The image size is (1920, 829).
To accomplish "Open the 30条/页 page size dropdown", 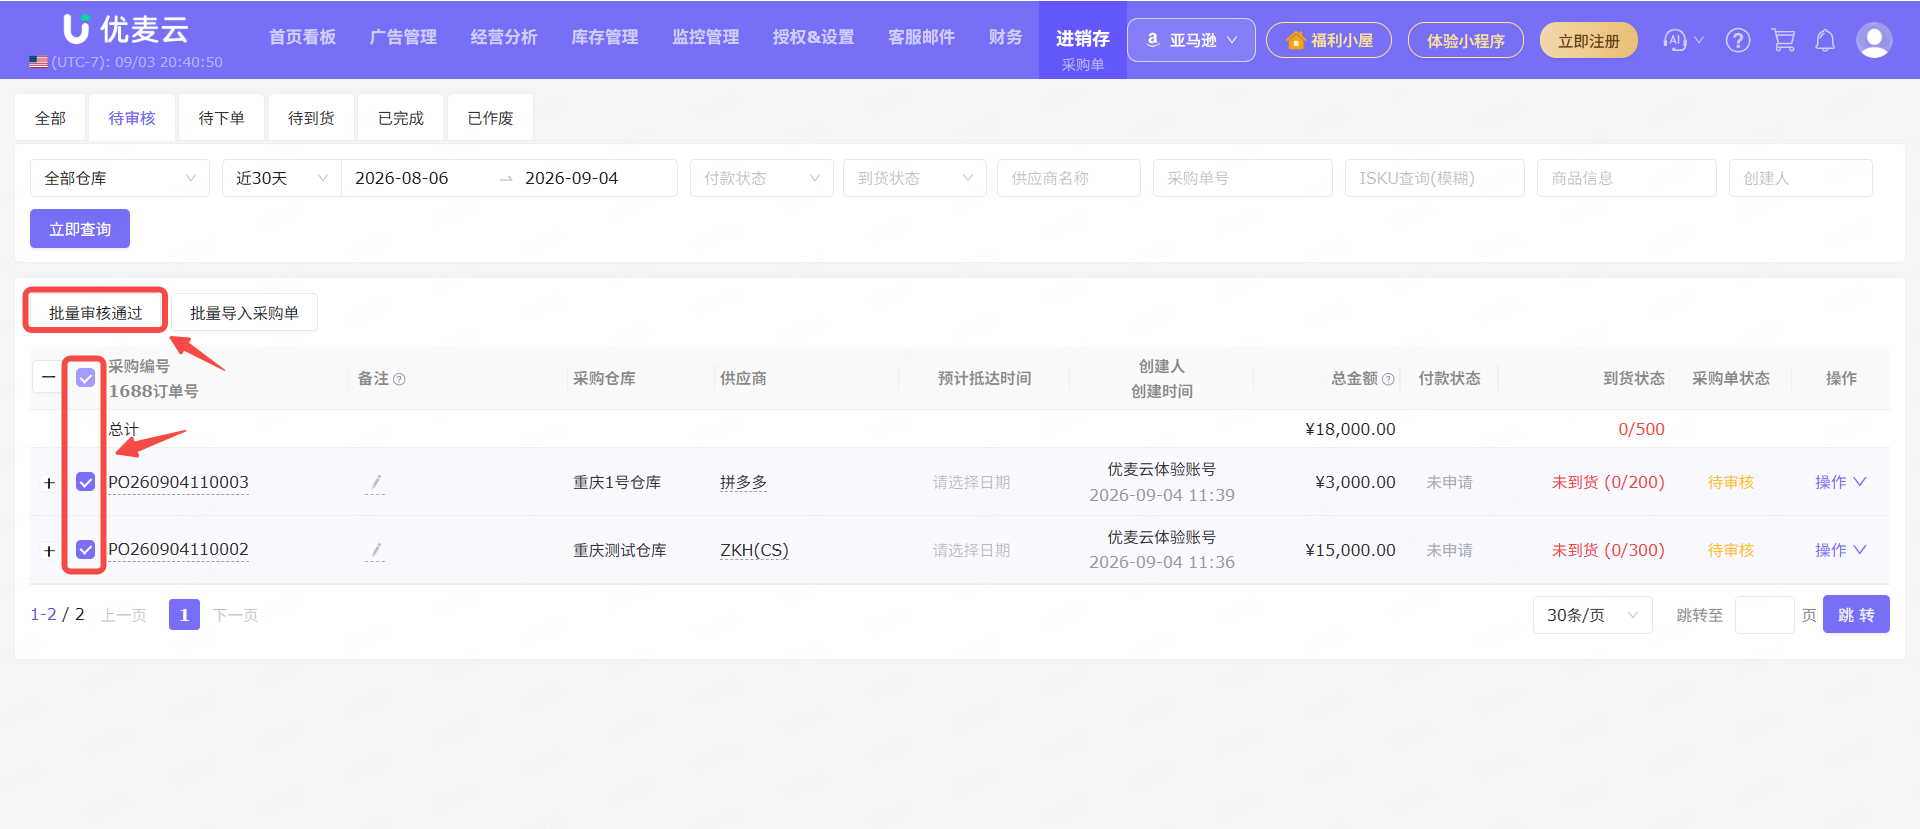I will (1592, 615).
